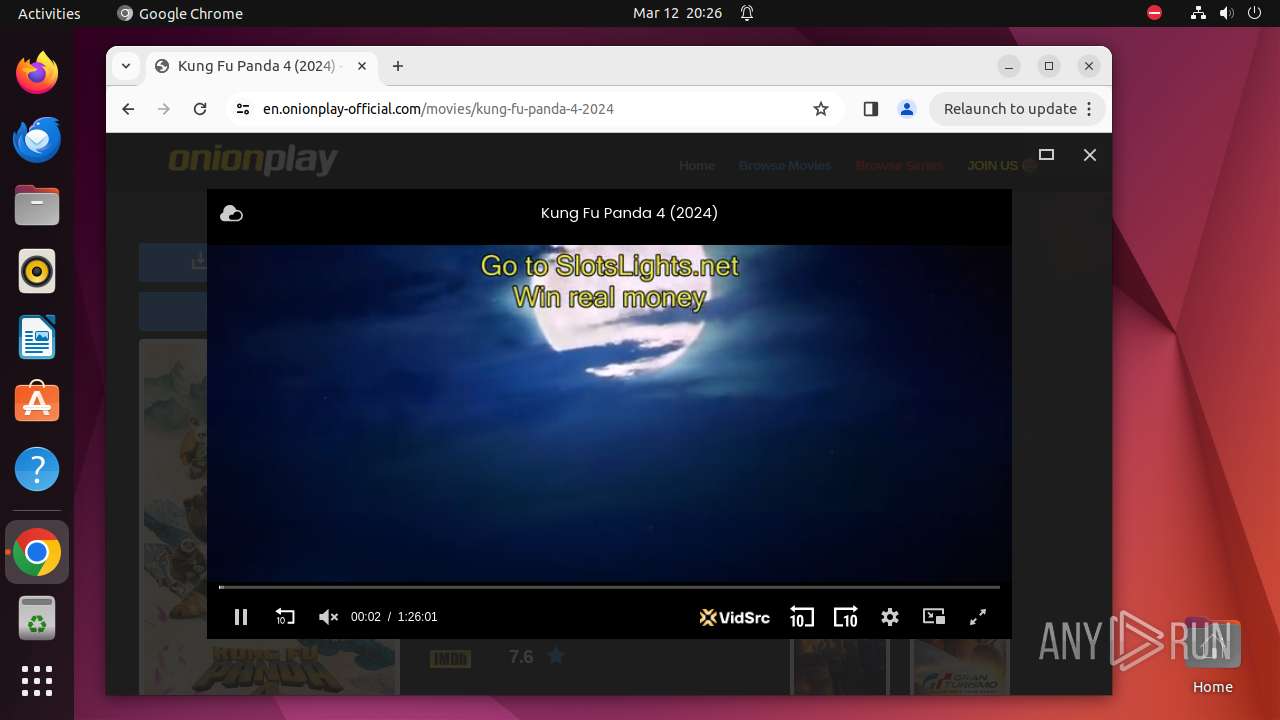The image size is (1280, 720).
Task: Click the onionplay logo
Action: pyautogui.click(x=253, y=160)
